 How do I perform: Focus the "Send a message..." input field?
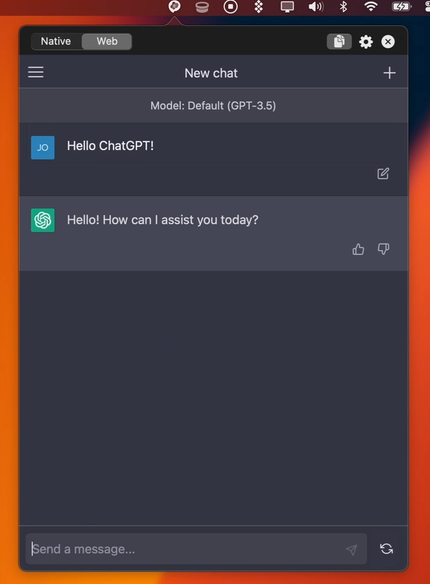(188, 549)
